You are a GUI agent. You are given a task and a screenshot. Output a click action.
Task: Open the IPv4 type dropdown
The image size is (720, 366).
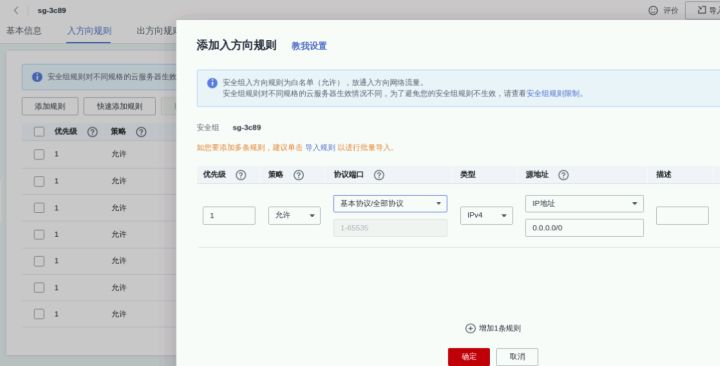pyautogui.click(x=486, y=215)
